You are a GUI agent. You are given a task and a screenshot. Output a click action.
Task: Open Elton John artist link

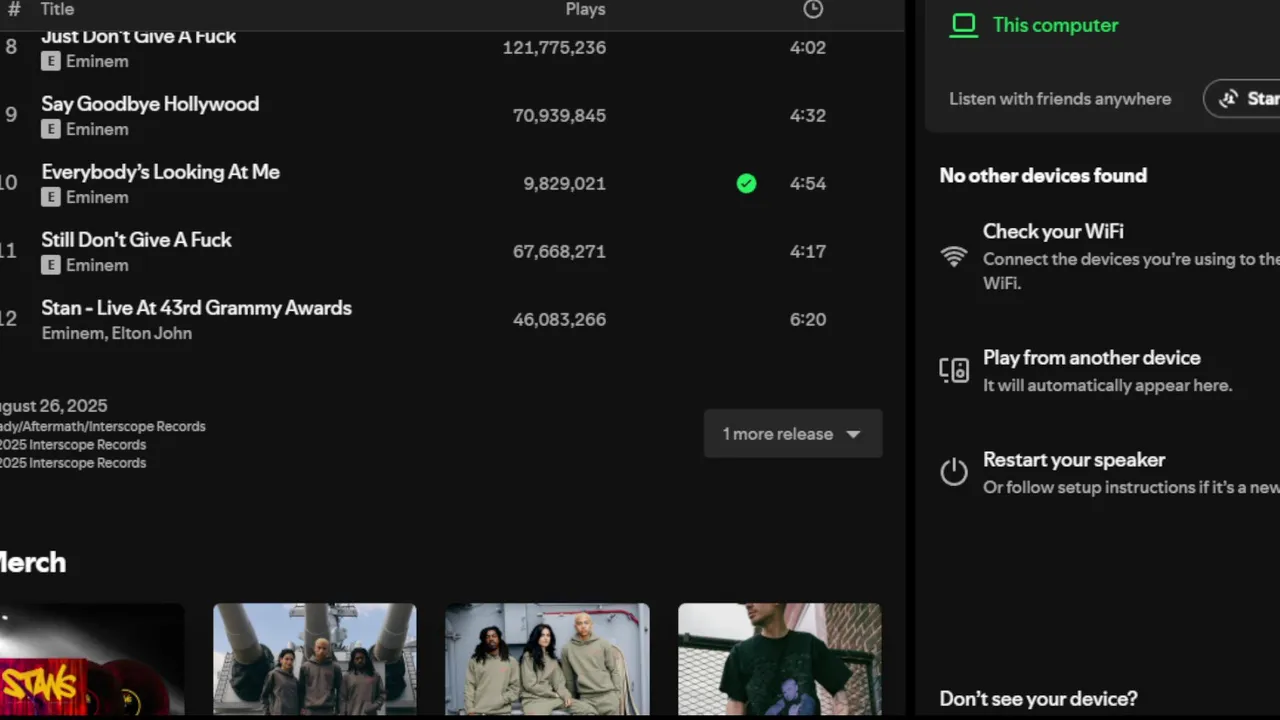pyautogui.click(x=151, y=333)
